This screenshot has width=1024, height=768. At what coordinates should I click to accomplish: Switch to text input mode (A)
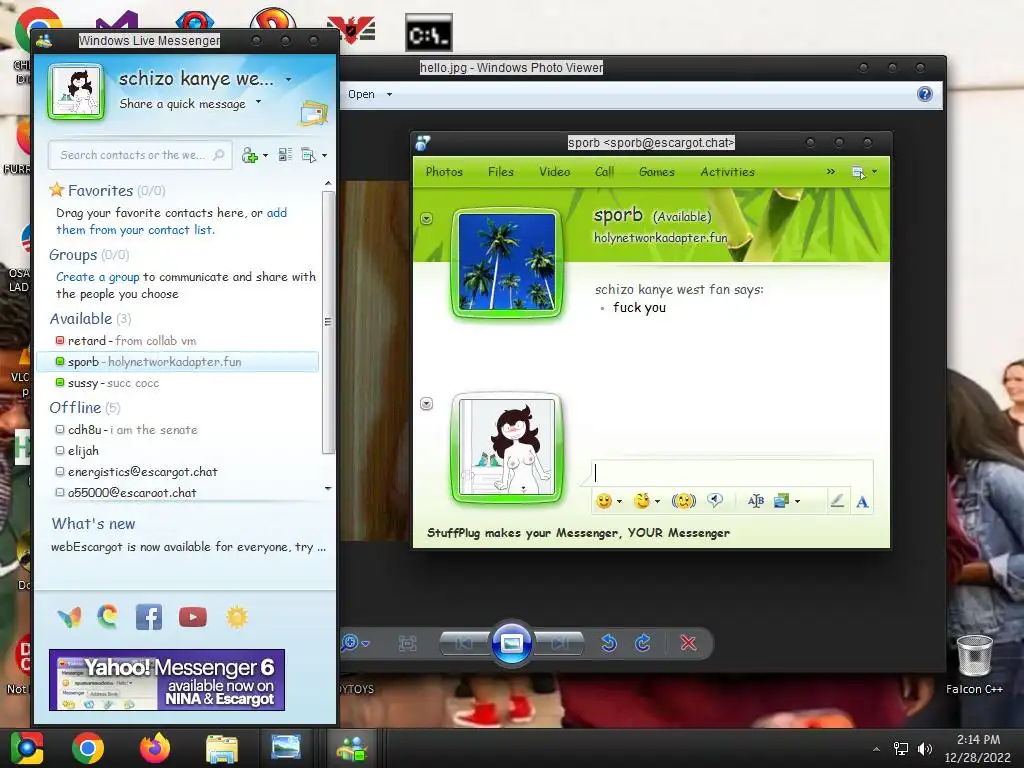(x=862, y=502)
